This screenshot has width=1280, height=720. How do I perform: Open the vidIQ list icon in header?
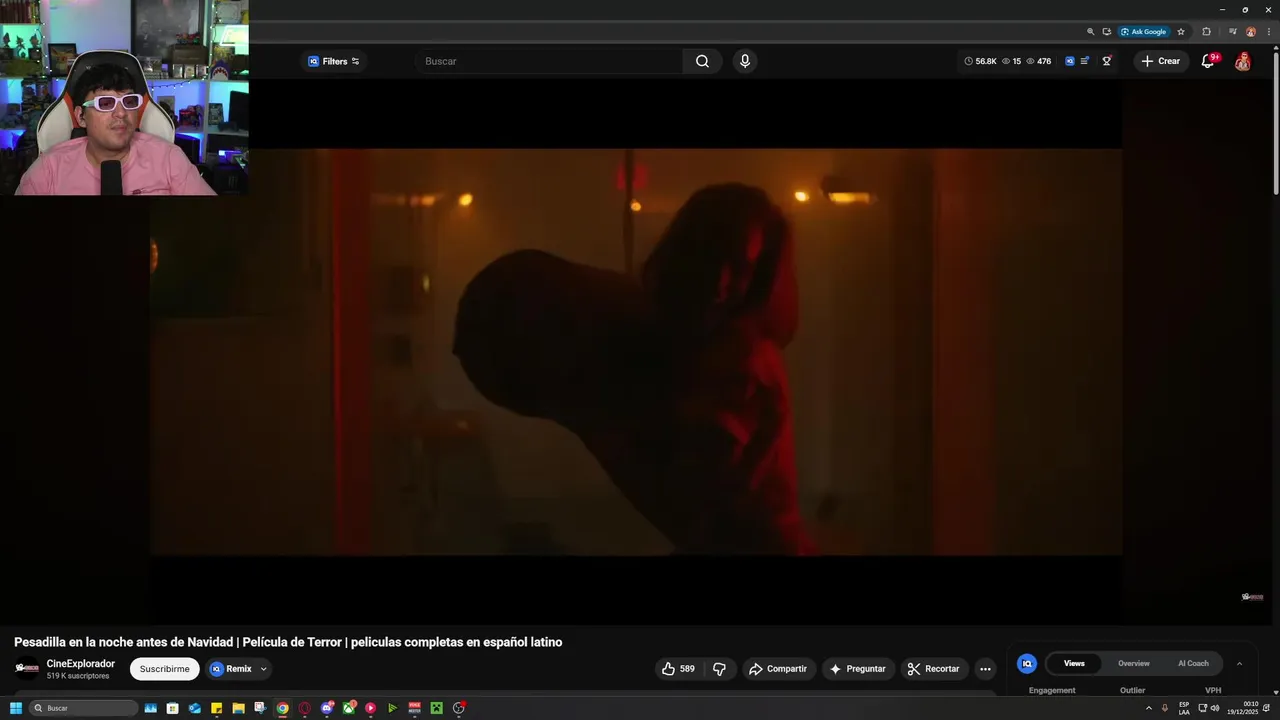click(1085, 61)
